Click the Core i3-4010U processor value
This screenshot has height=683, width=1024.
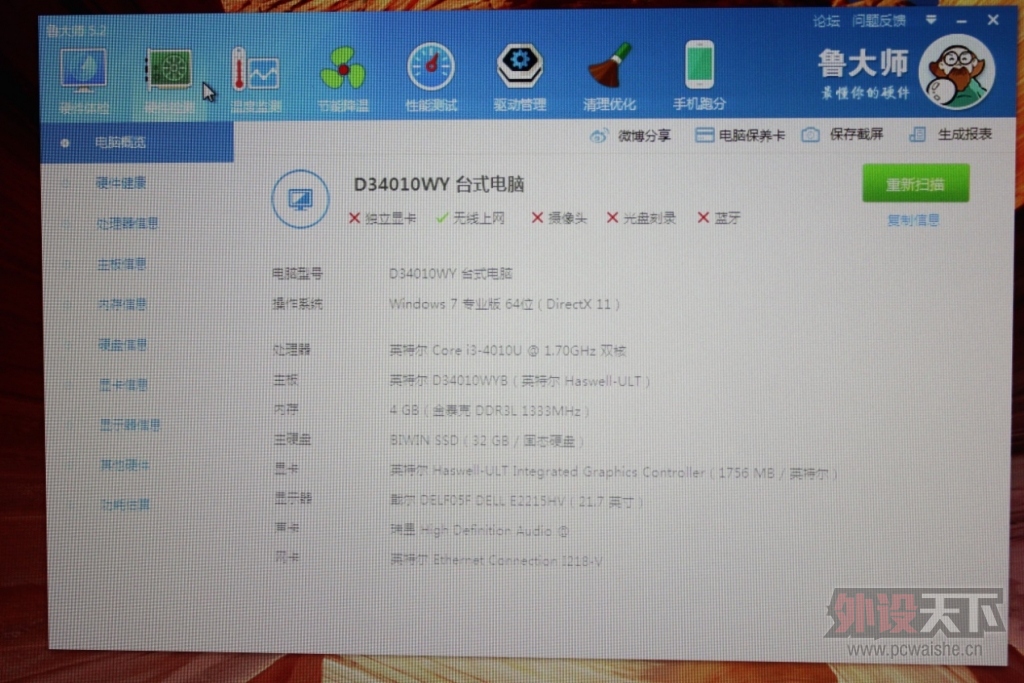[508, 351]
